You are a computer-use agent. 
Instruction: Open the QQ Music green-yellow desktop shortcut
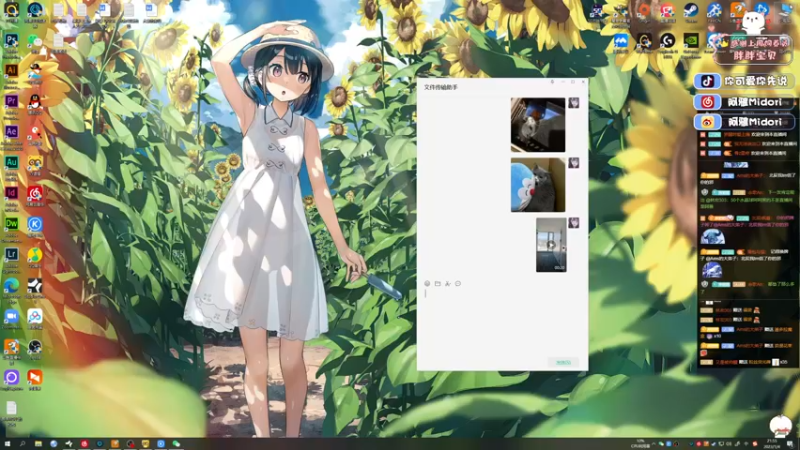pos(35,254)
